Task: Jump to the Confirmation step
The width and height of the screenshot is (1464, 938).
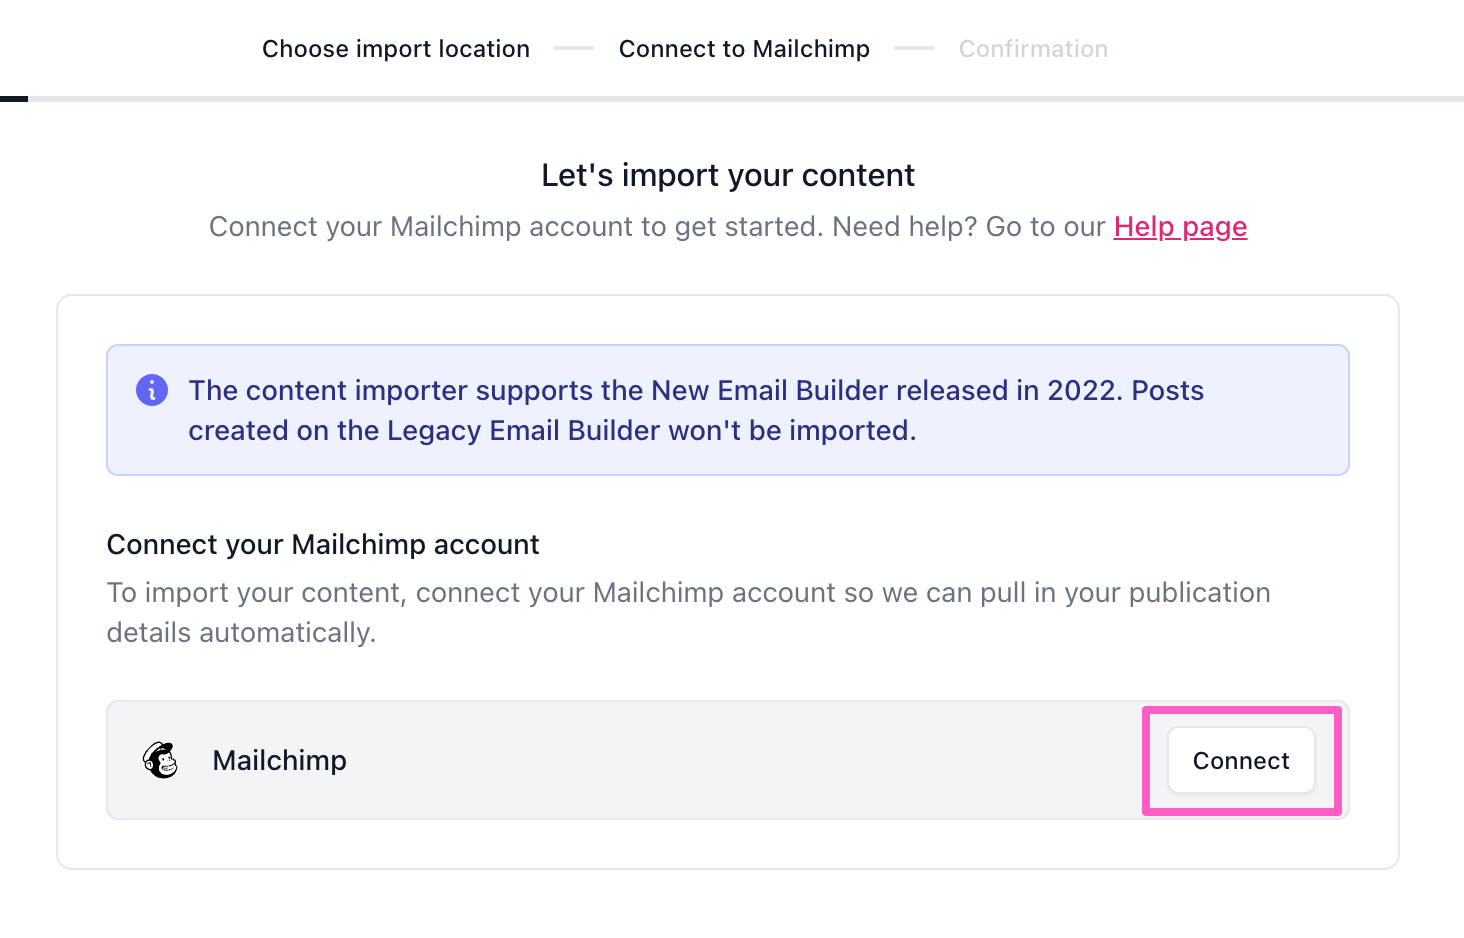Action: pyautogui.click(x=1033, y=49)
